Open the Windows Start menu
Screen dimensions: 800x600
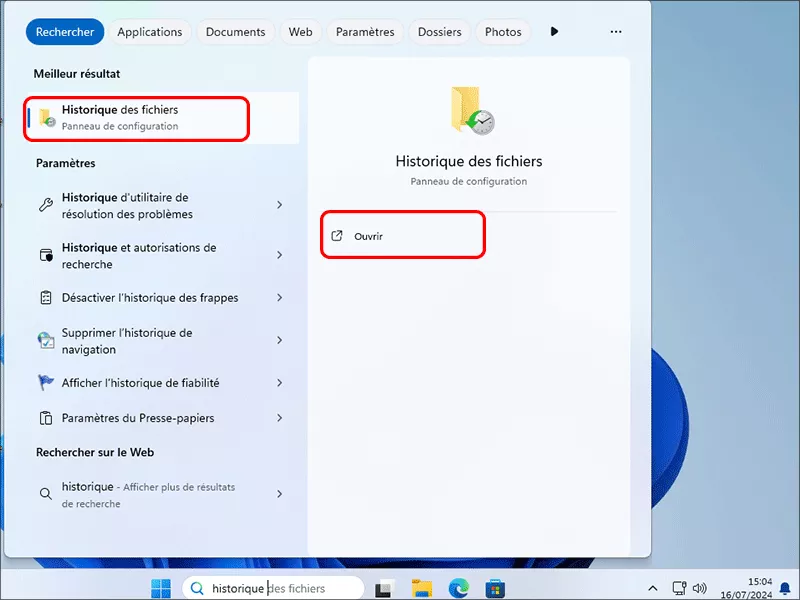[x=160, y=589]
